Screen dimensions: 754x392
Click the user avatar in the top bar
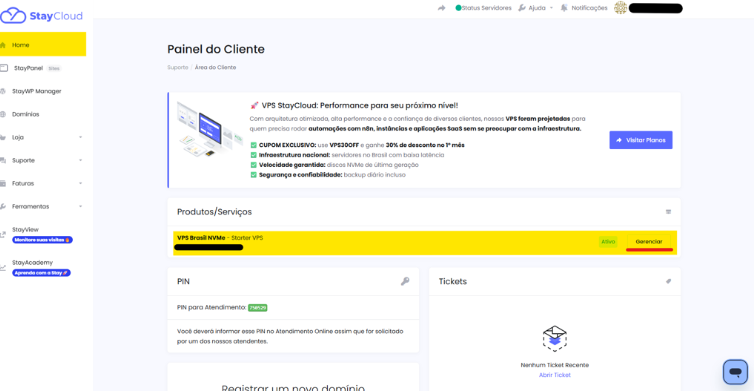point(621,8)
